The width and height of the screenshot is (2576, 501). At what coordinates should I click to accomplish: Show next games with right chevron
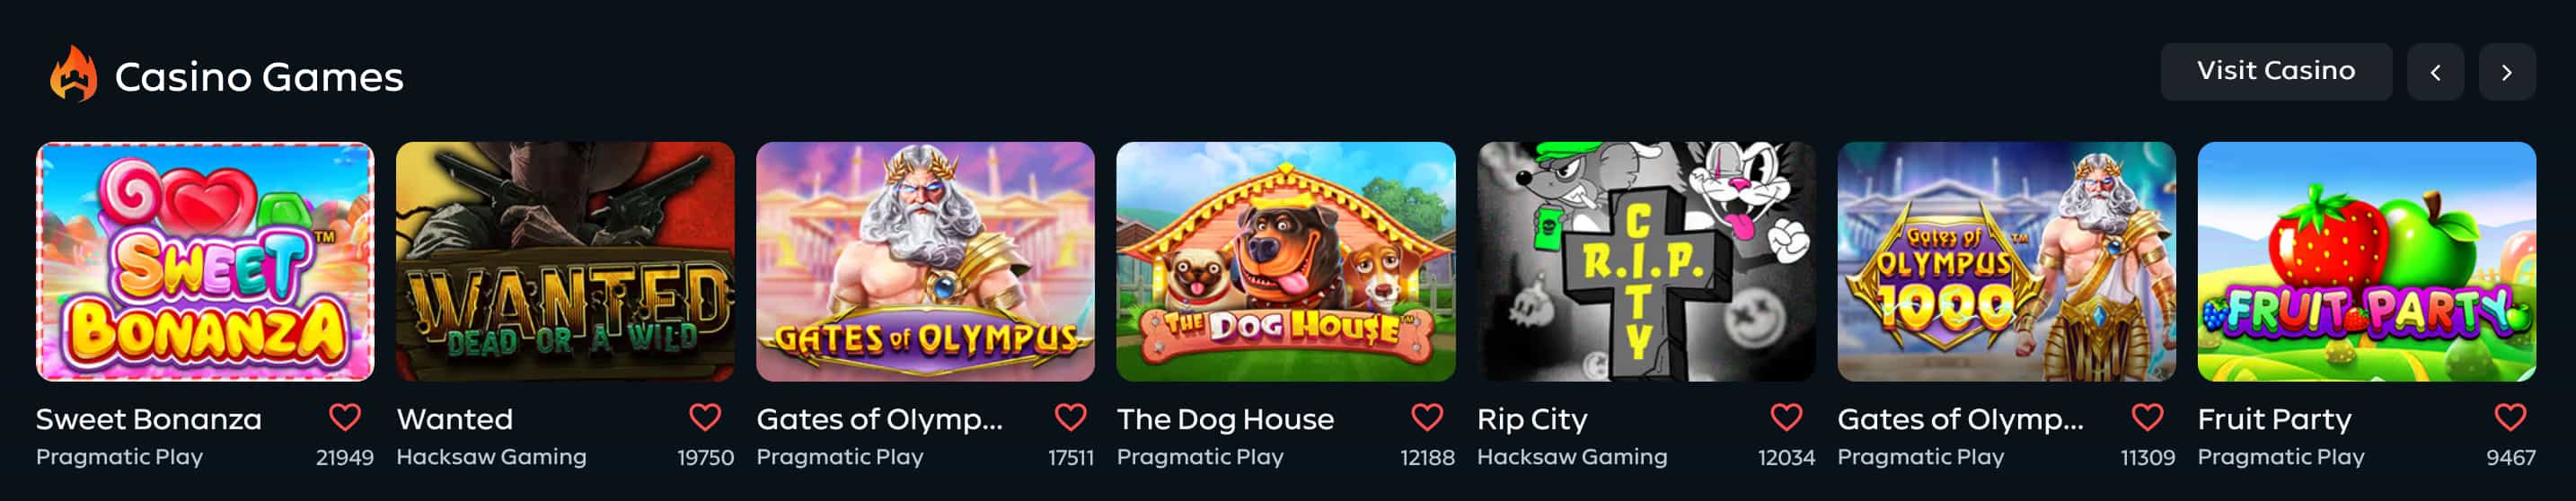2507,72
